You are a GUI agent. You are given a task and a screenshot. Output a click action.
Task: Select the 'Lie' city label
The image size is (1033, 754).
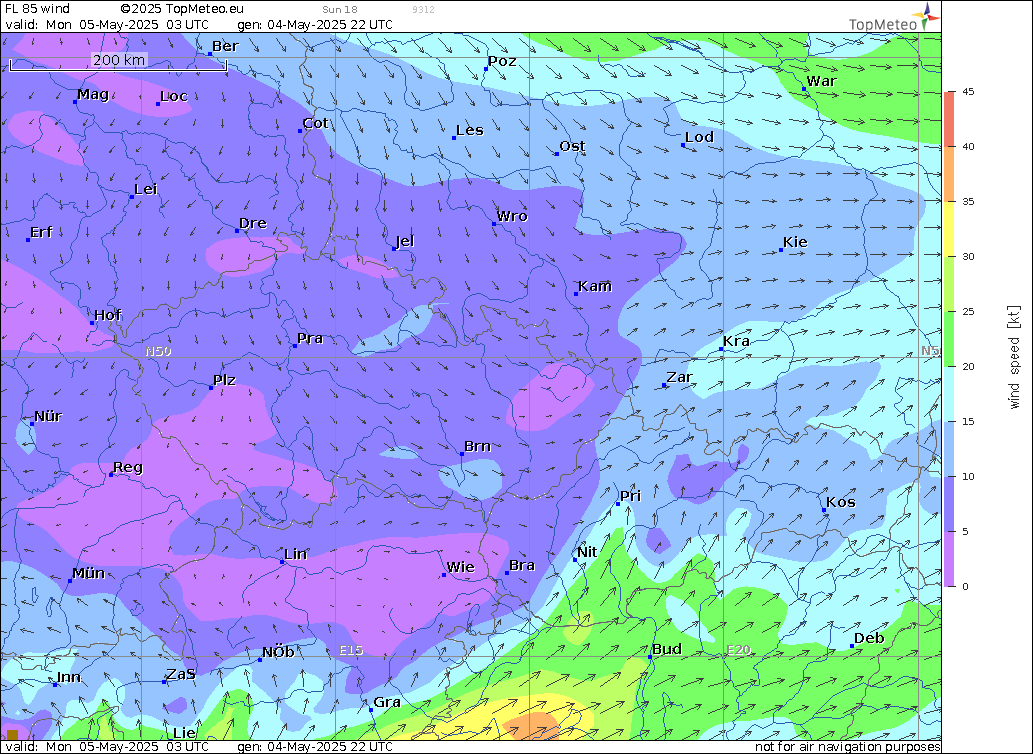tap(184, 733)
